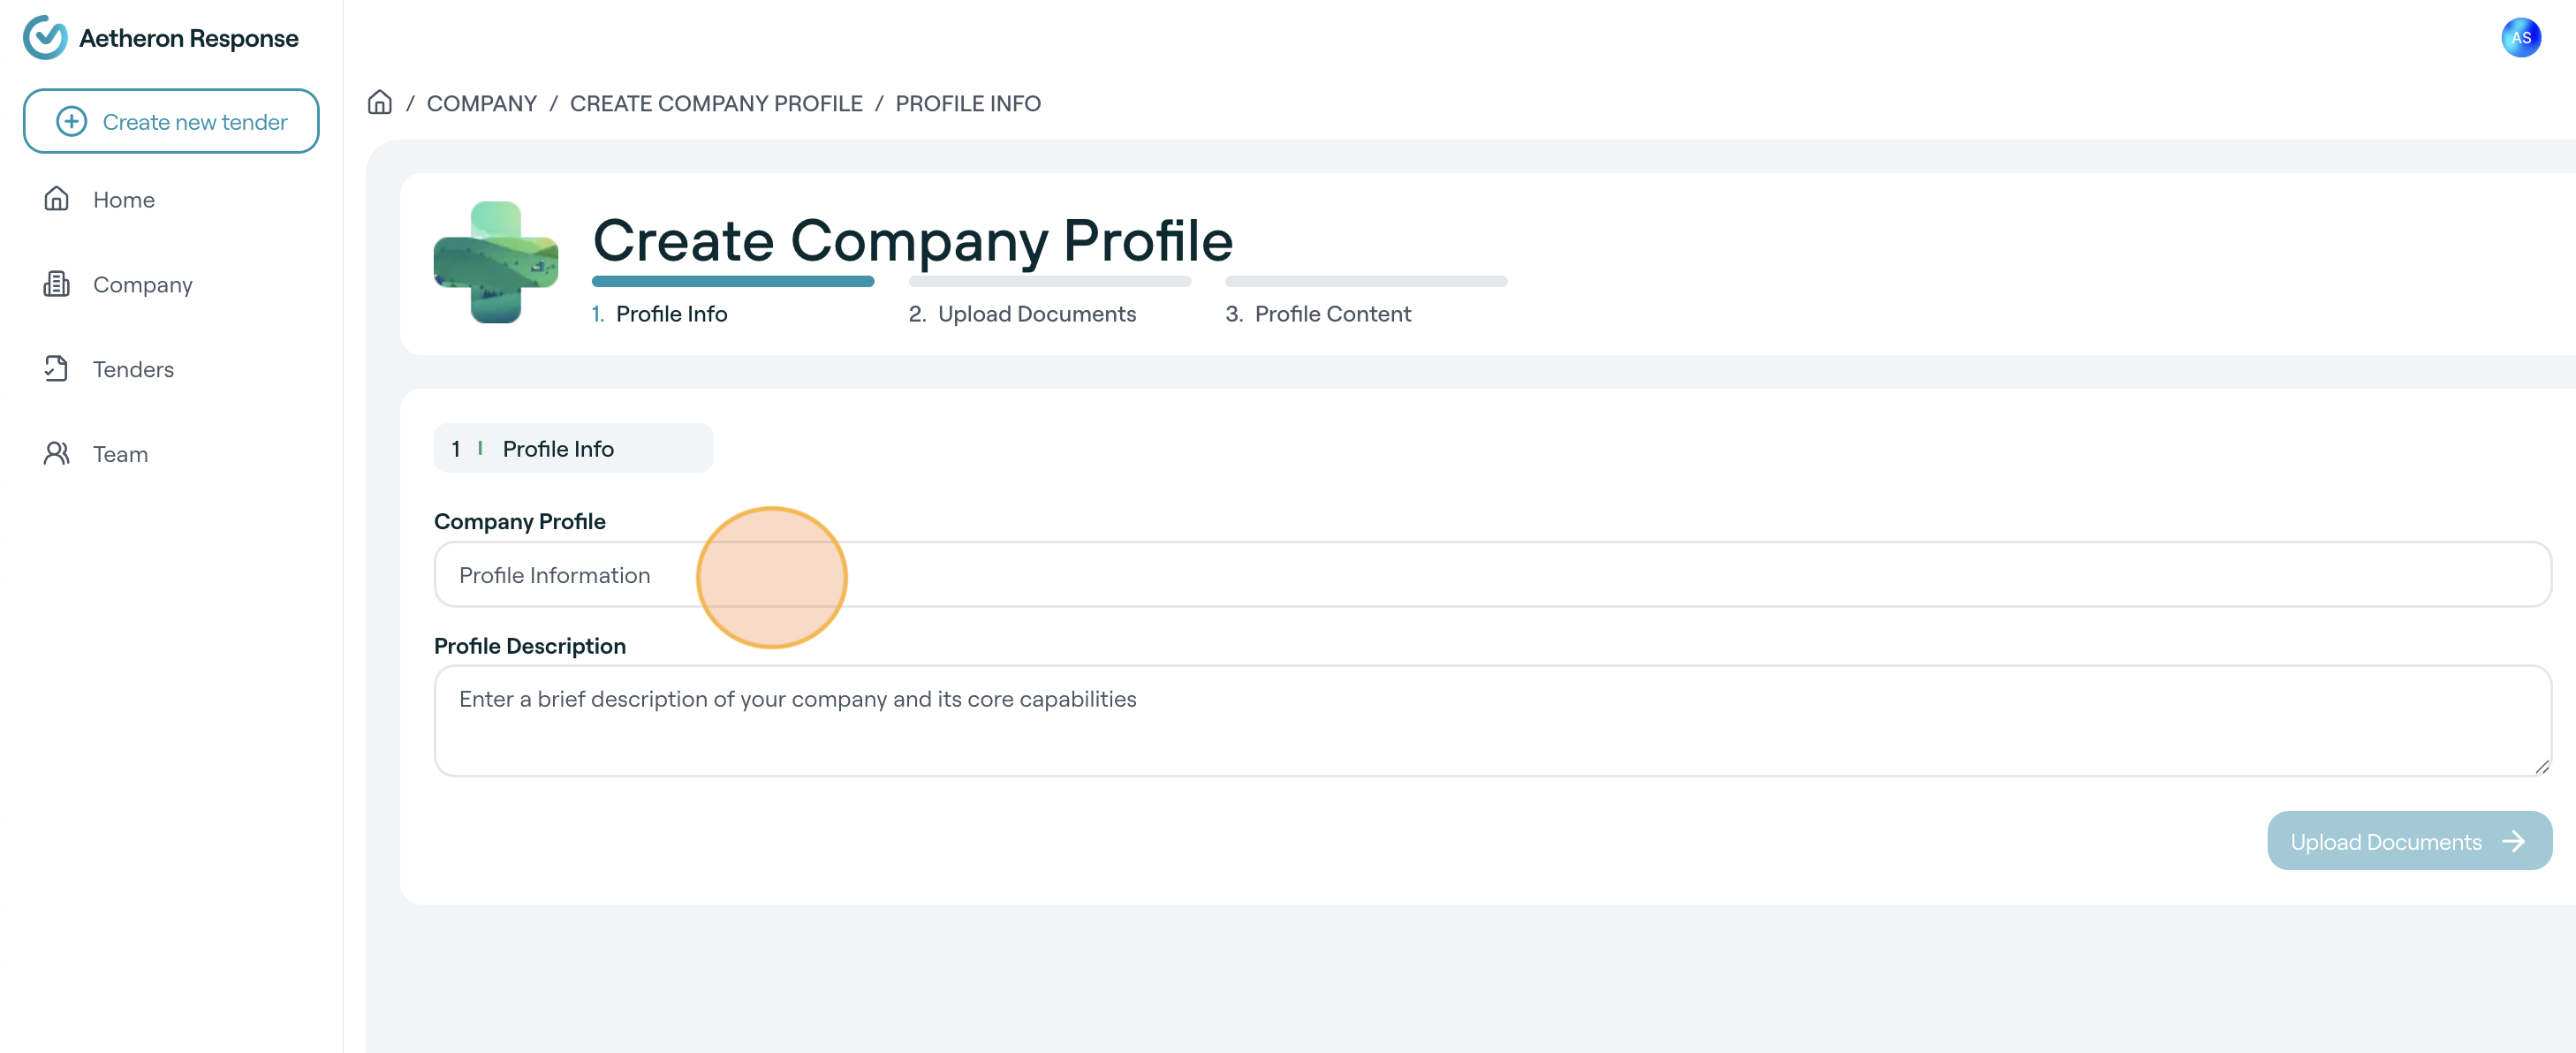
Task: Open the AS user avatar menu
Action: tap(2521, 38)
